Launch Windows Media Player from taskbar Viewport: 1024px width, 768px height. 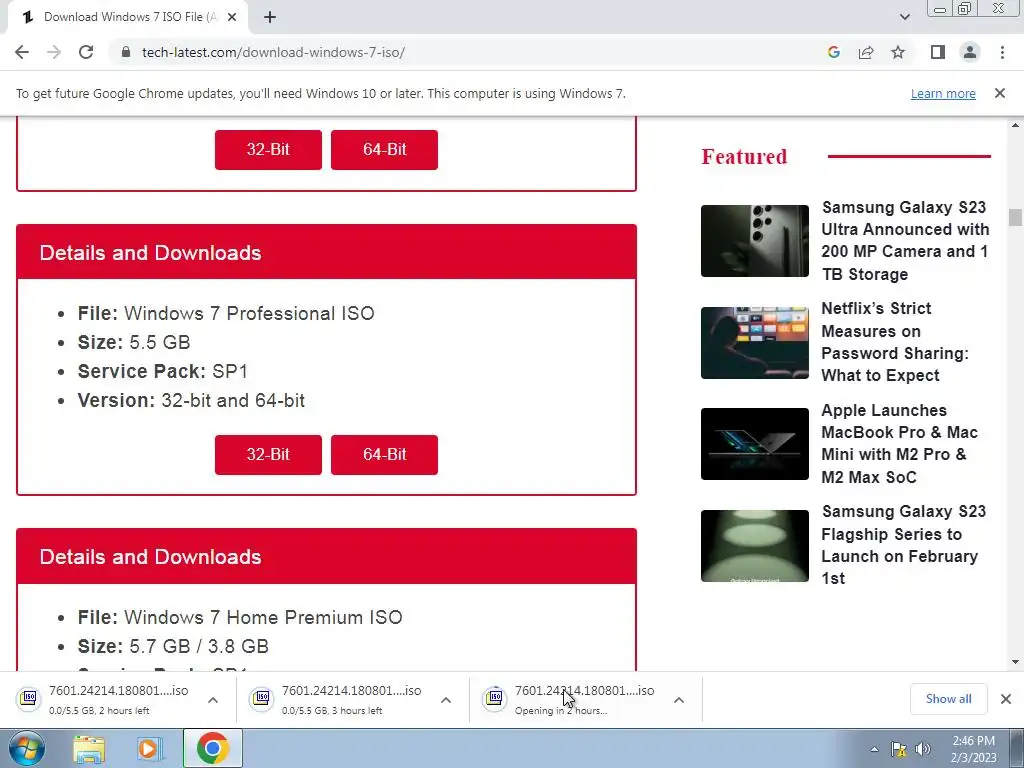(x=149, y=749)
